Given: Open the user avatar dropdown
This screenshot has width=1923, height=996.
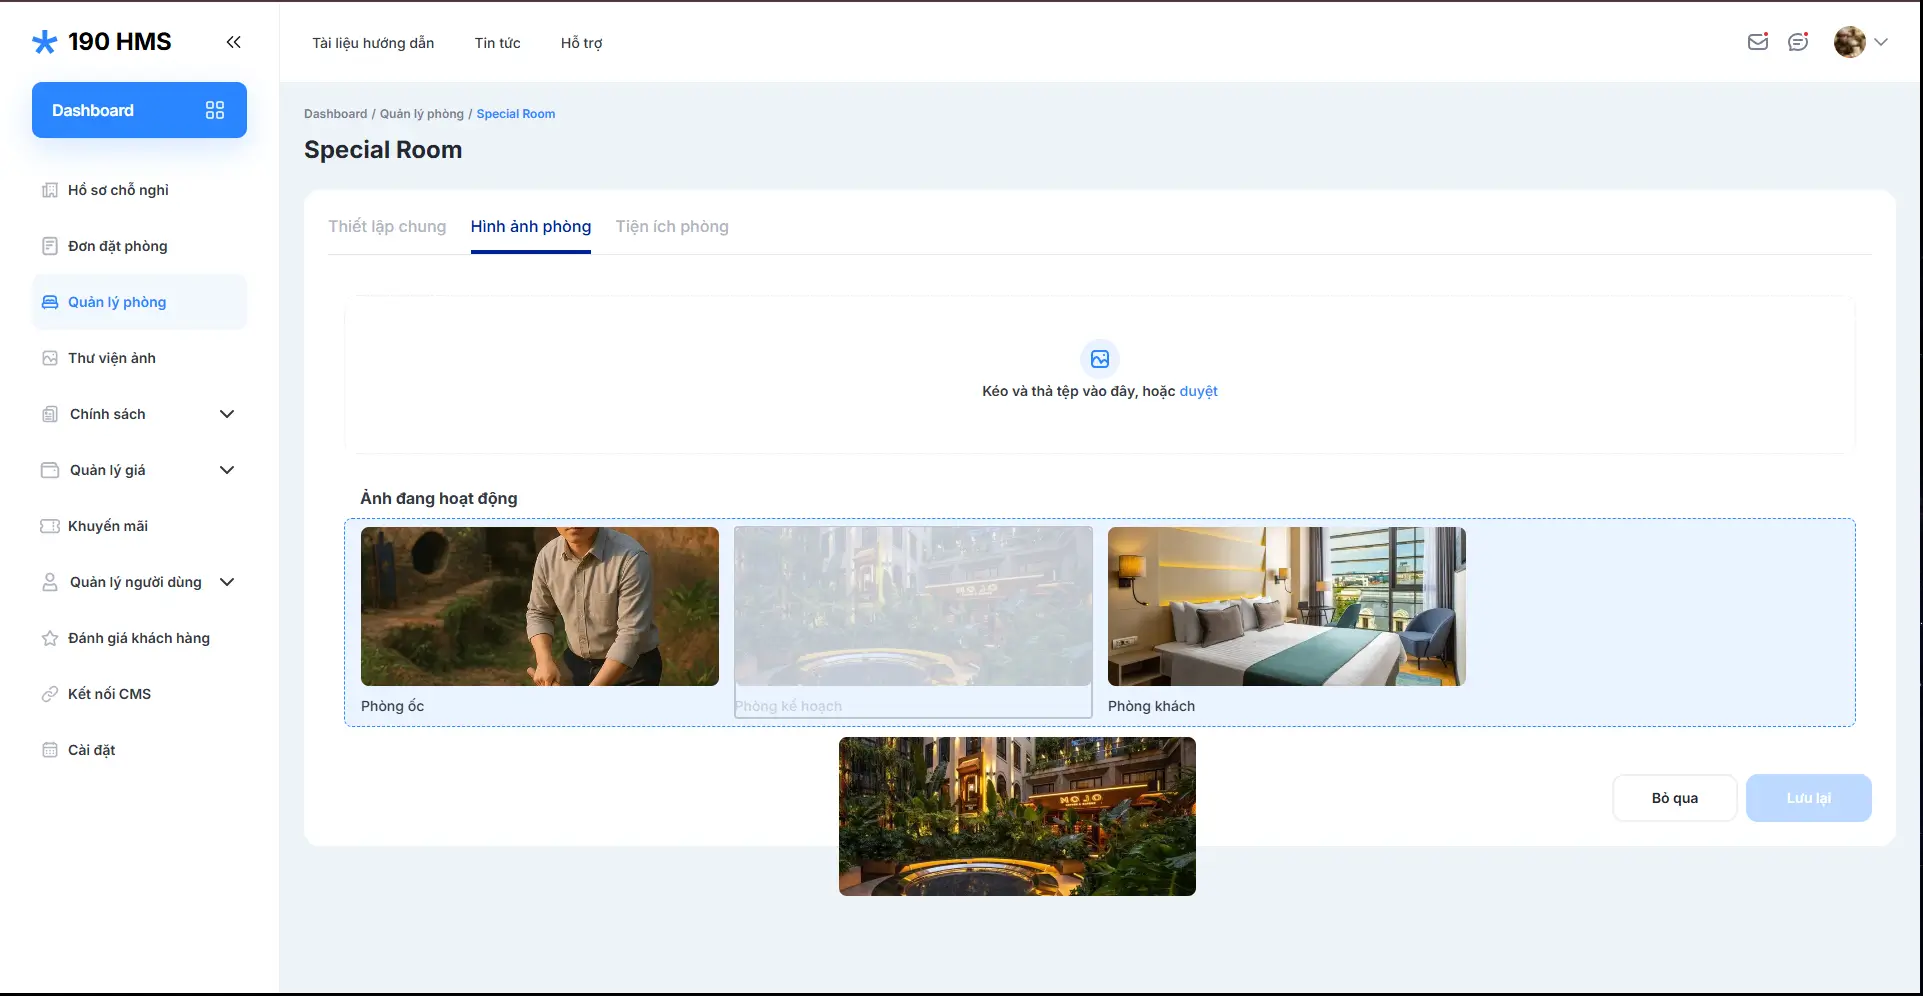Looking at the screenshot, I should pos(1860,42).
